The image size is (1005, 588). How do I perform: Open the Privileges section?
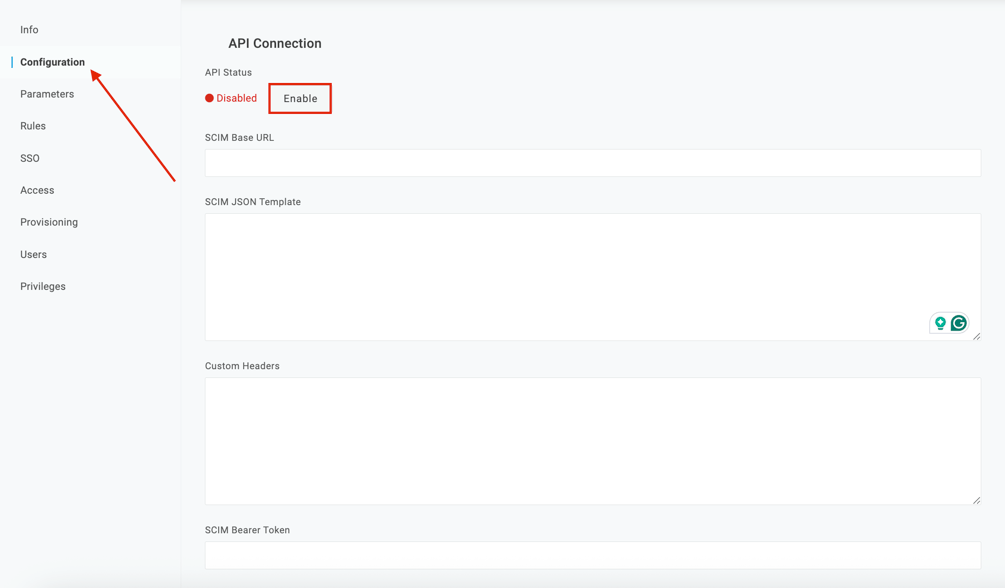[41, 285]
